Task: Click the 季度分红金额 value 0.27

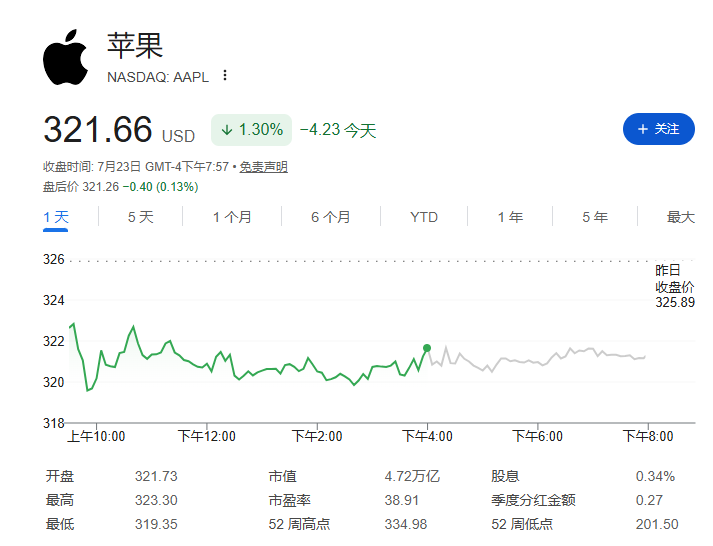Action: click(649, 500)
